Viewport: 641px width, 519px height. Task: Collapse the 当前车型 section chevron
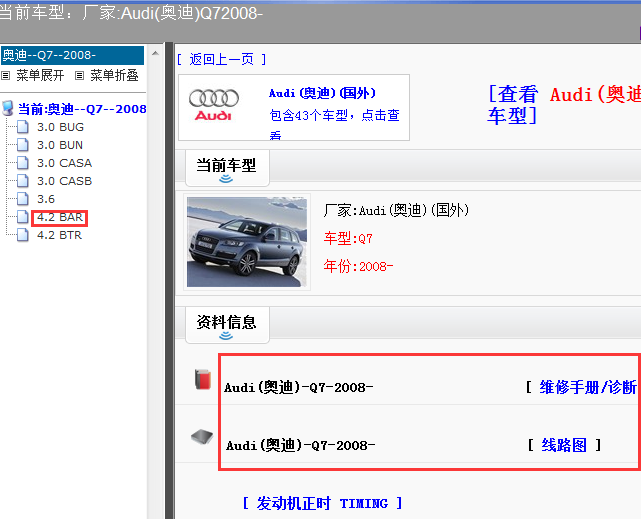[x=226, y=179]
